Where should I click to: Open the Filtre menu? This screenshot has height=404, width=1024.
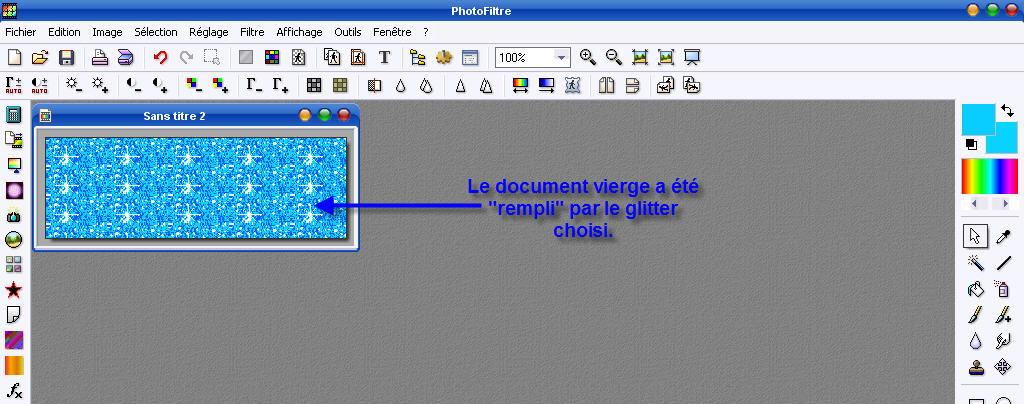[x=252, y=32]
